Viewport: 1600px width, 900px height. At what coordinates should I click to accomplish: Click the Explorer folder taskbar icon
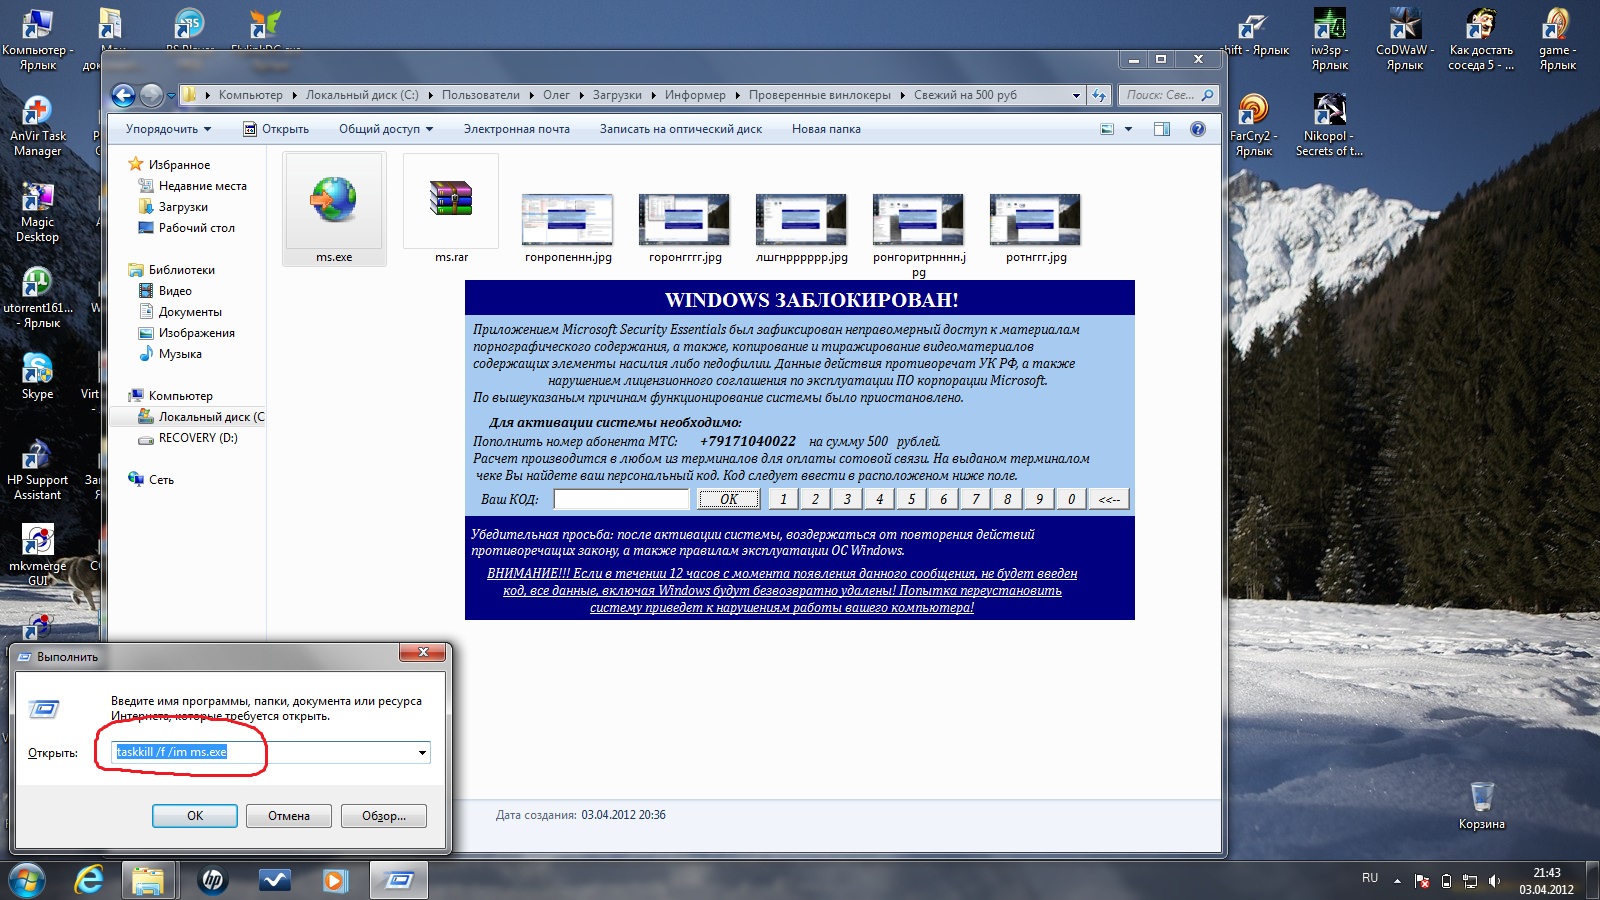point(148,880)
